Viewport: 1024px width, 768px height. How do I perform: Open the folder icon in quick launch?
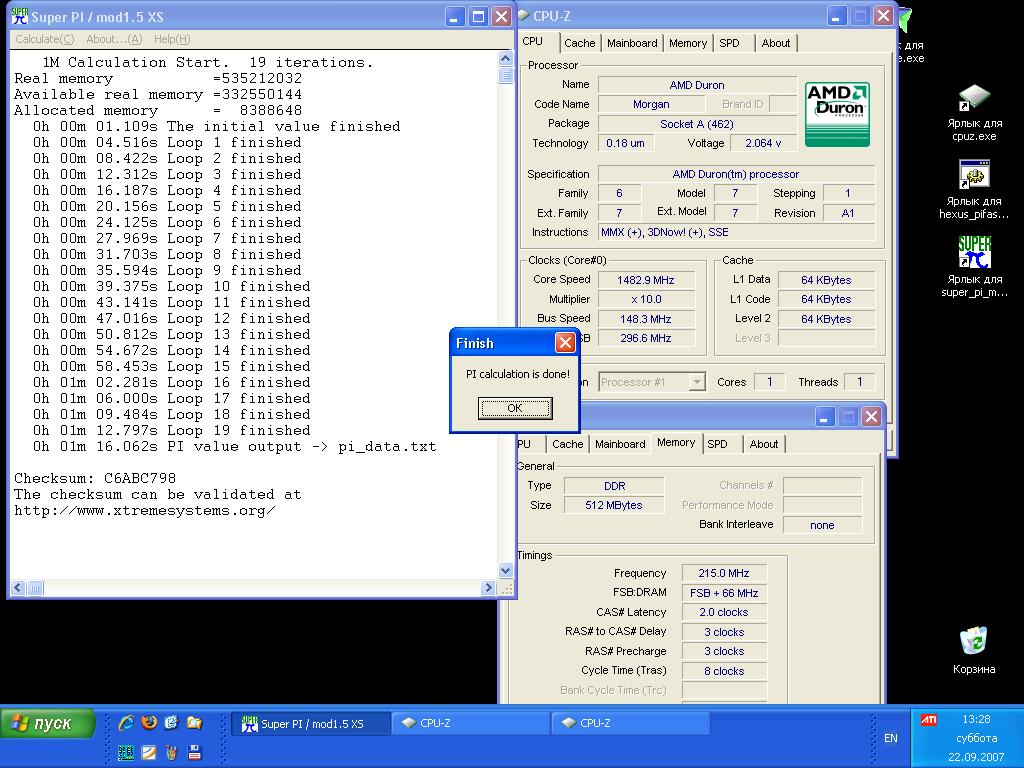click(x=195, y=722)
